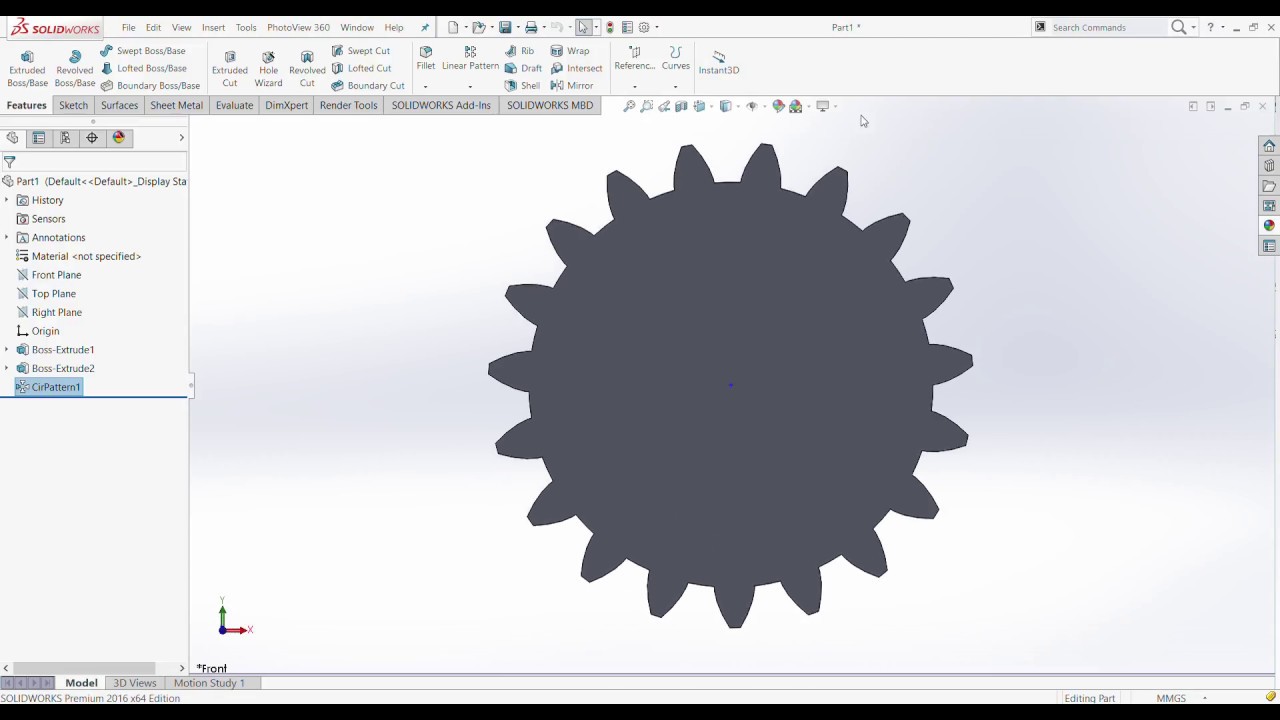Select the Fillet tool
This screenshot has width=1280, height=720.
(426, 58)
